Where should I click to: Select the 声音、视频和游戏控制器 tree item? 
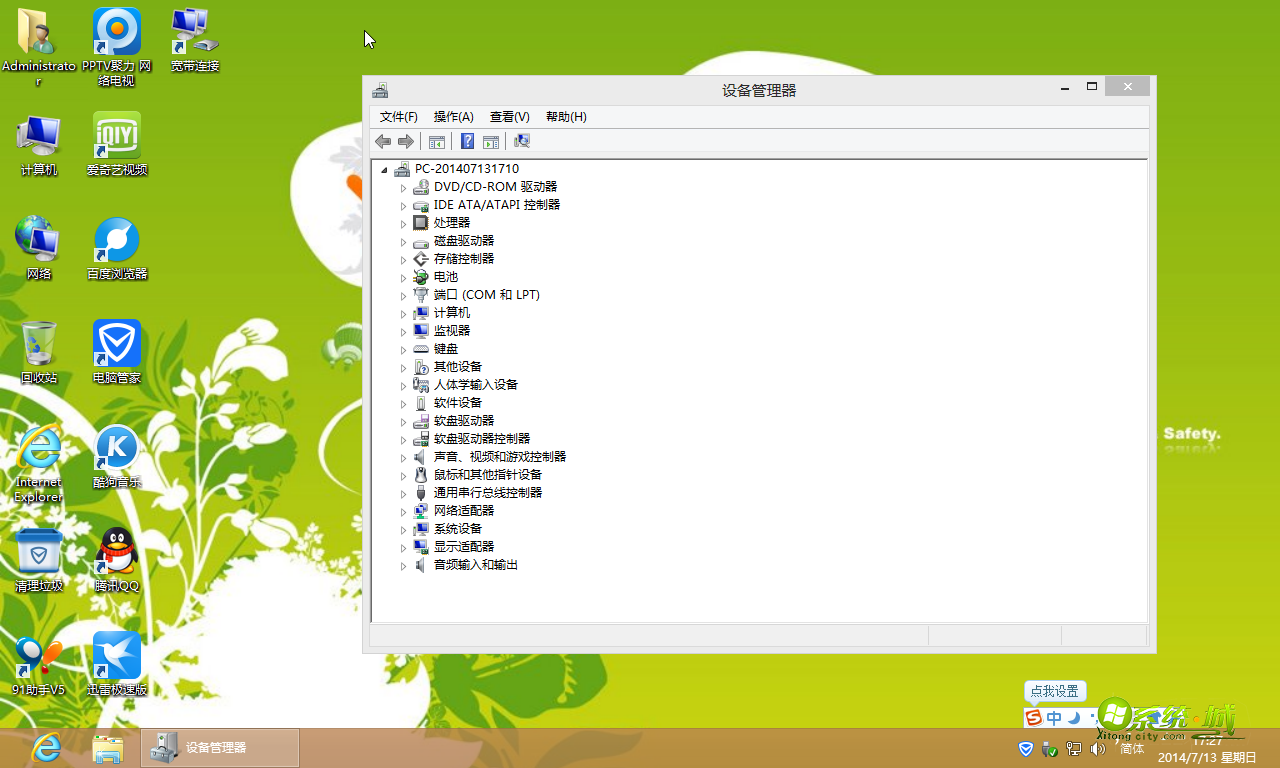click(499, 457)
